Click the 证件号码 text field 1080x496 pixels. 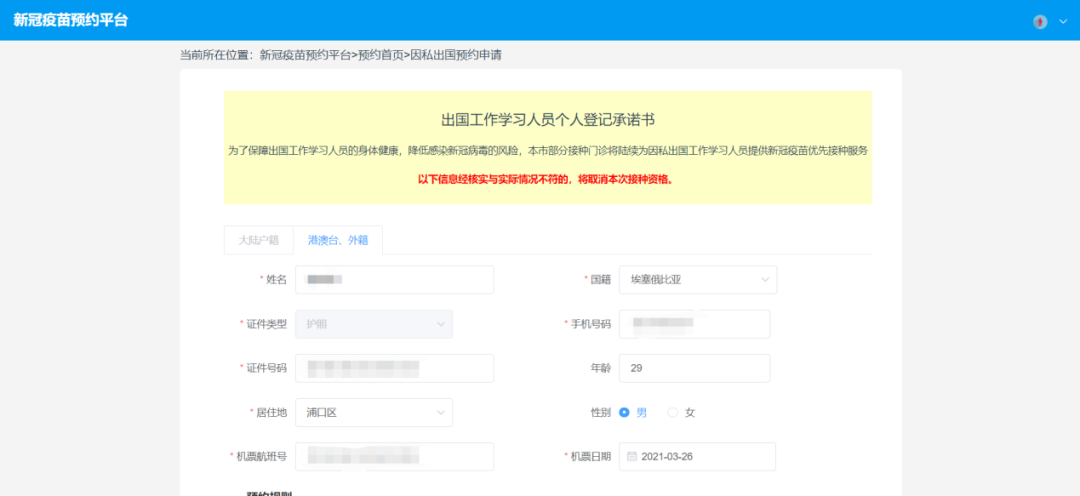(394, 368)
